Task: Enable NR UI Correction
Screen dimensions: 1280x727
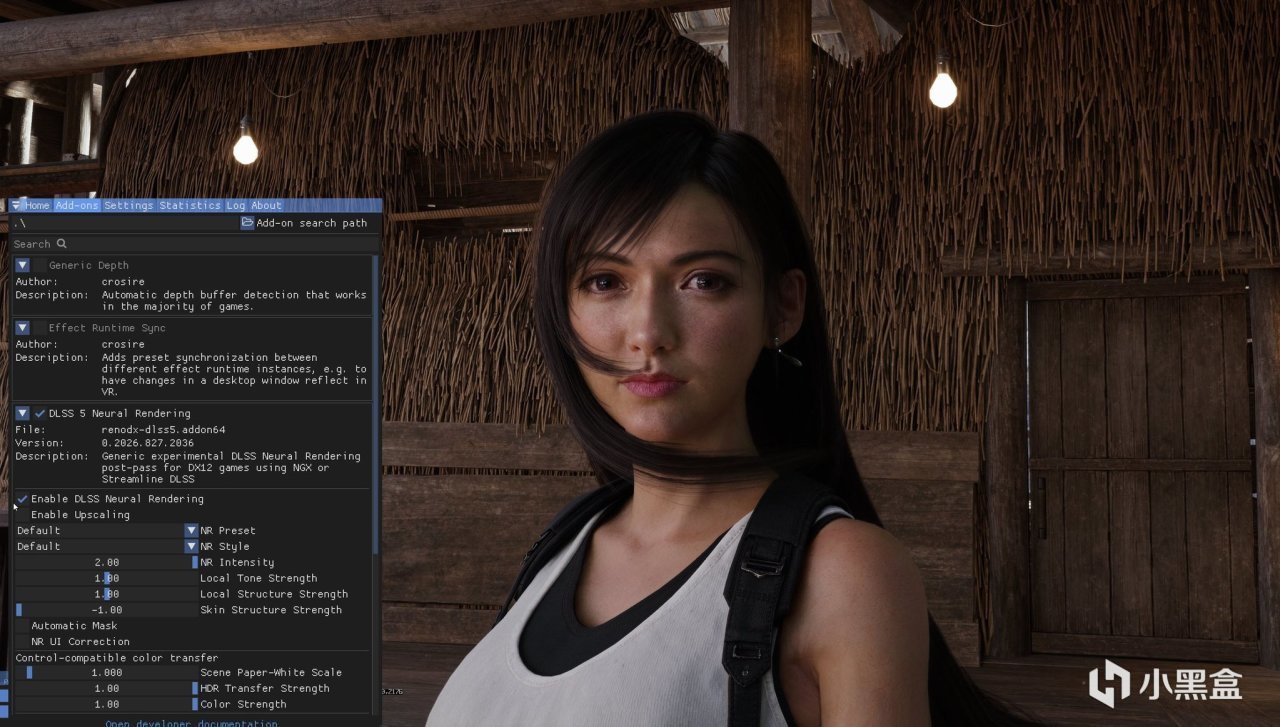Action: point(22,641)
